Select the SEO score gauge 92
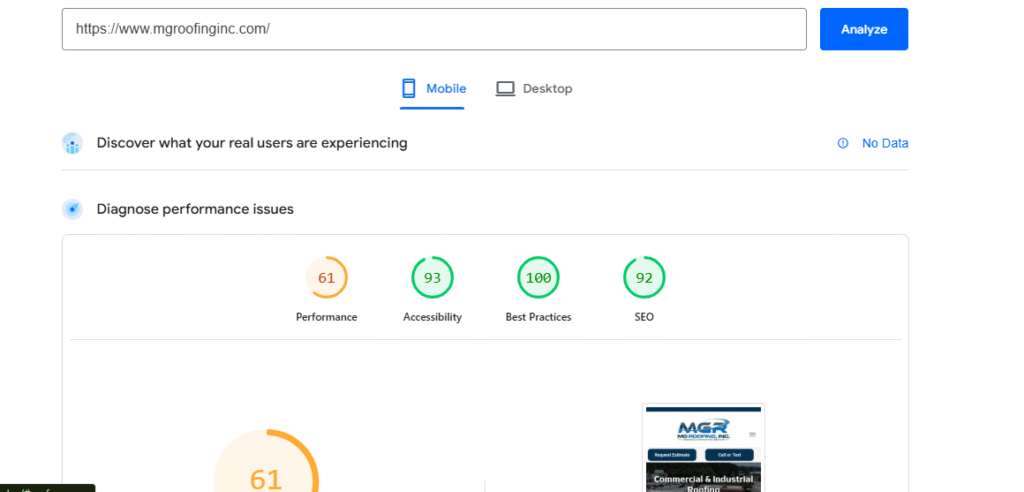 point(644,278)
